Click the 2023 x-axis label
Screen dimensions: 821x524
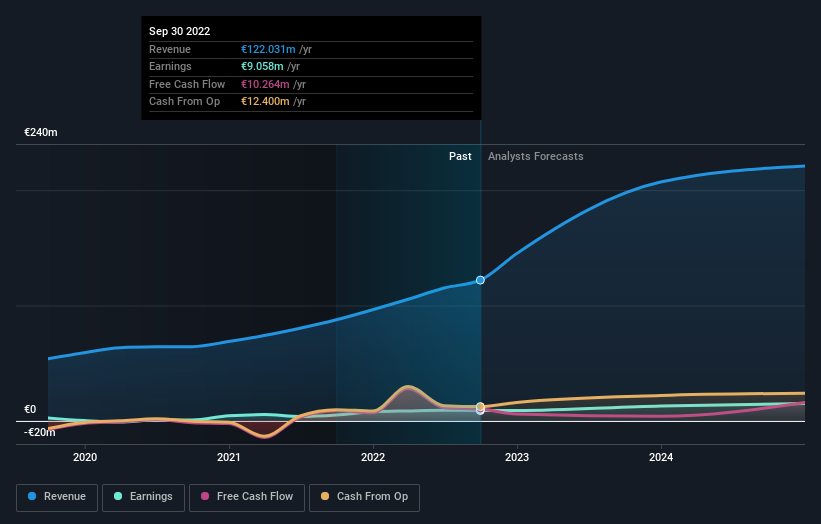pos(517,457)
